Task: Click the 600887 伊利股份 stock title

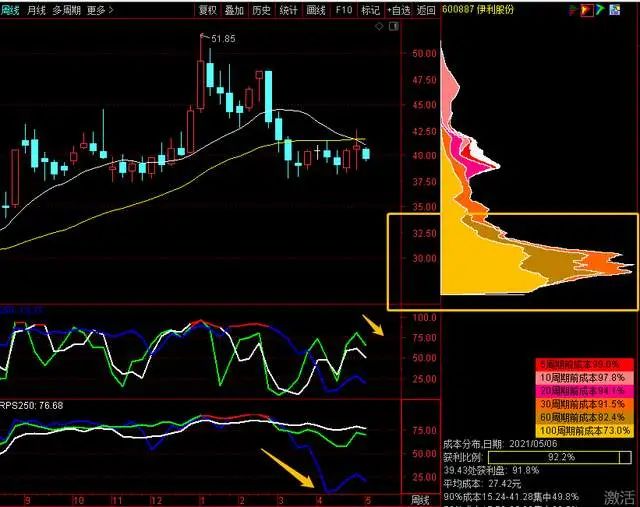Action: click(478, 9)
